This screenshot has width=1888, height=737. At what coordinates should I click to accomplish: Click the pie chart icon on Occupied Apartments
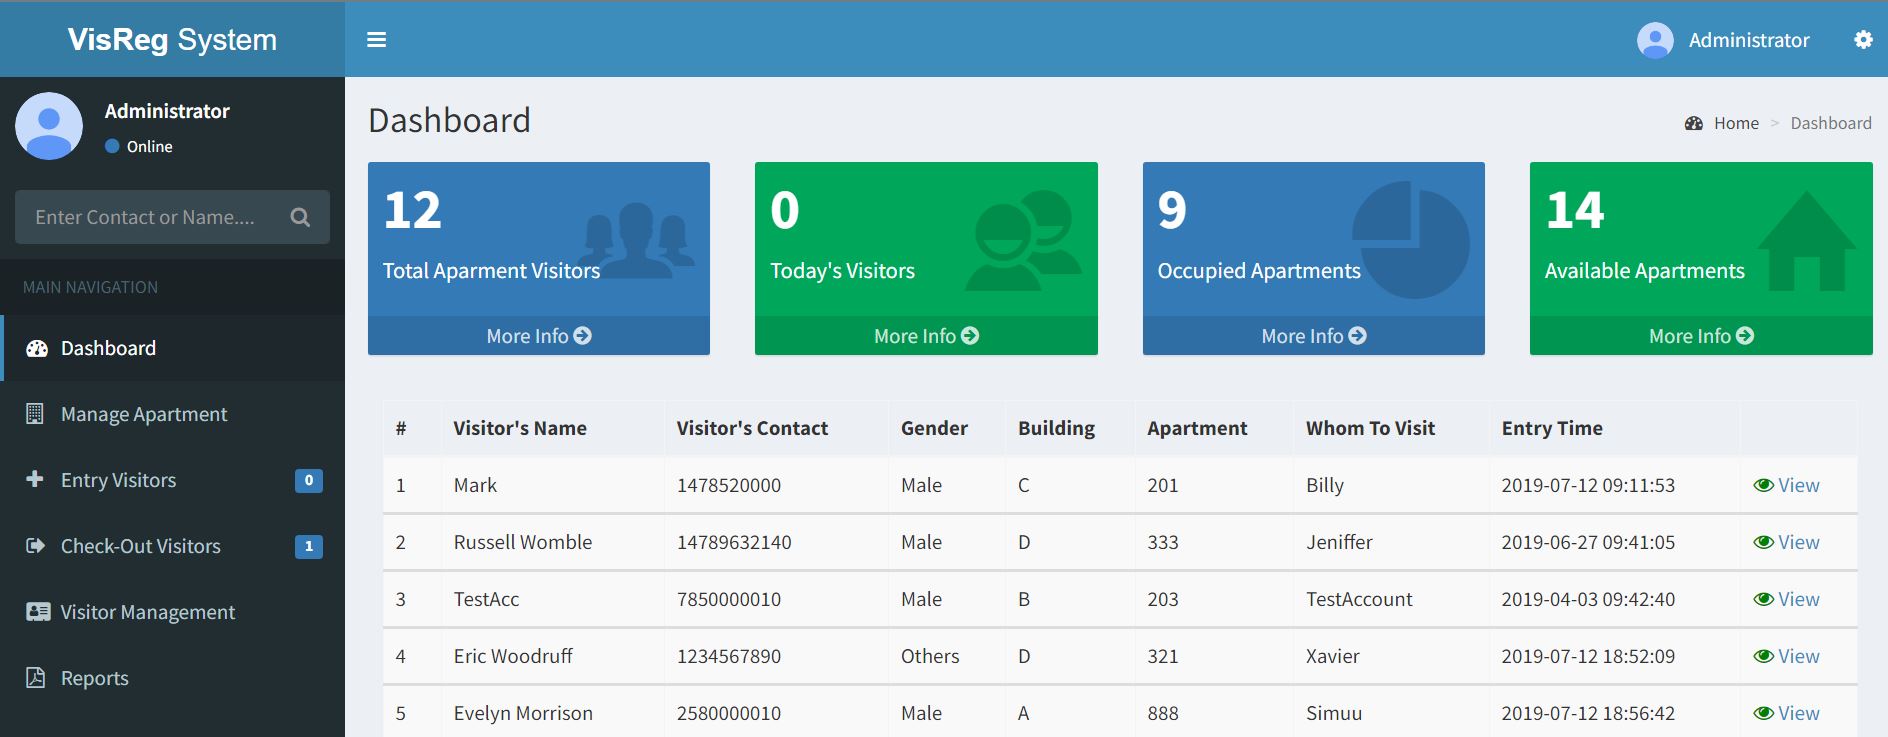tap(1411, 240)
